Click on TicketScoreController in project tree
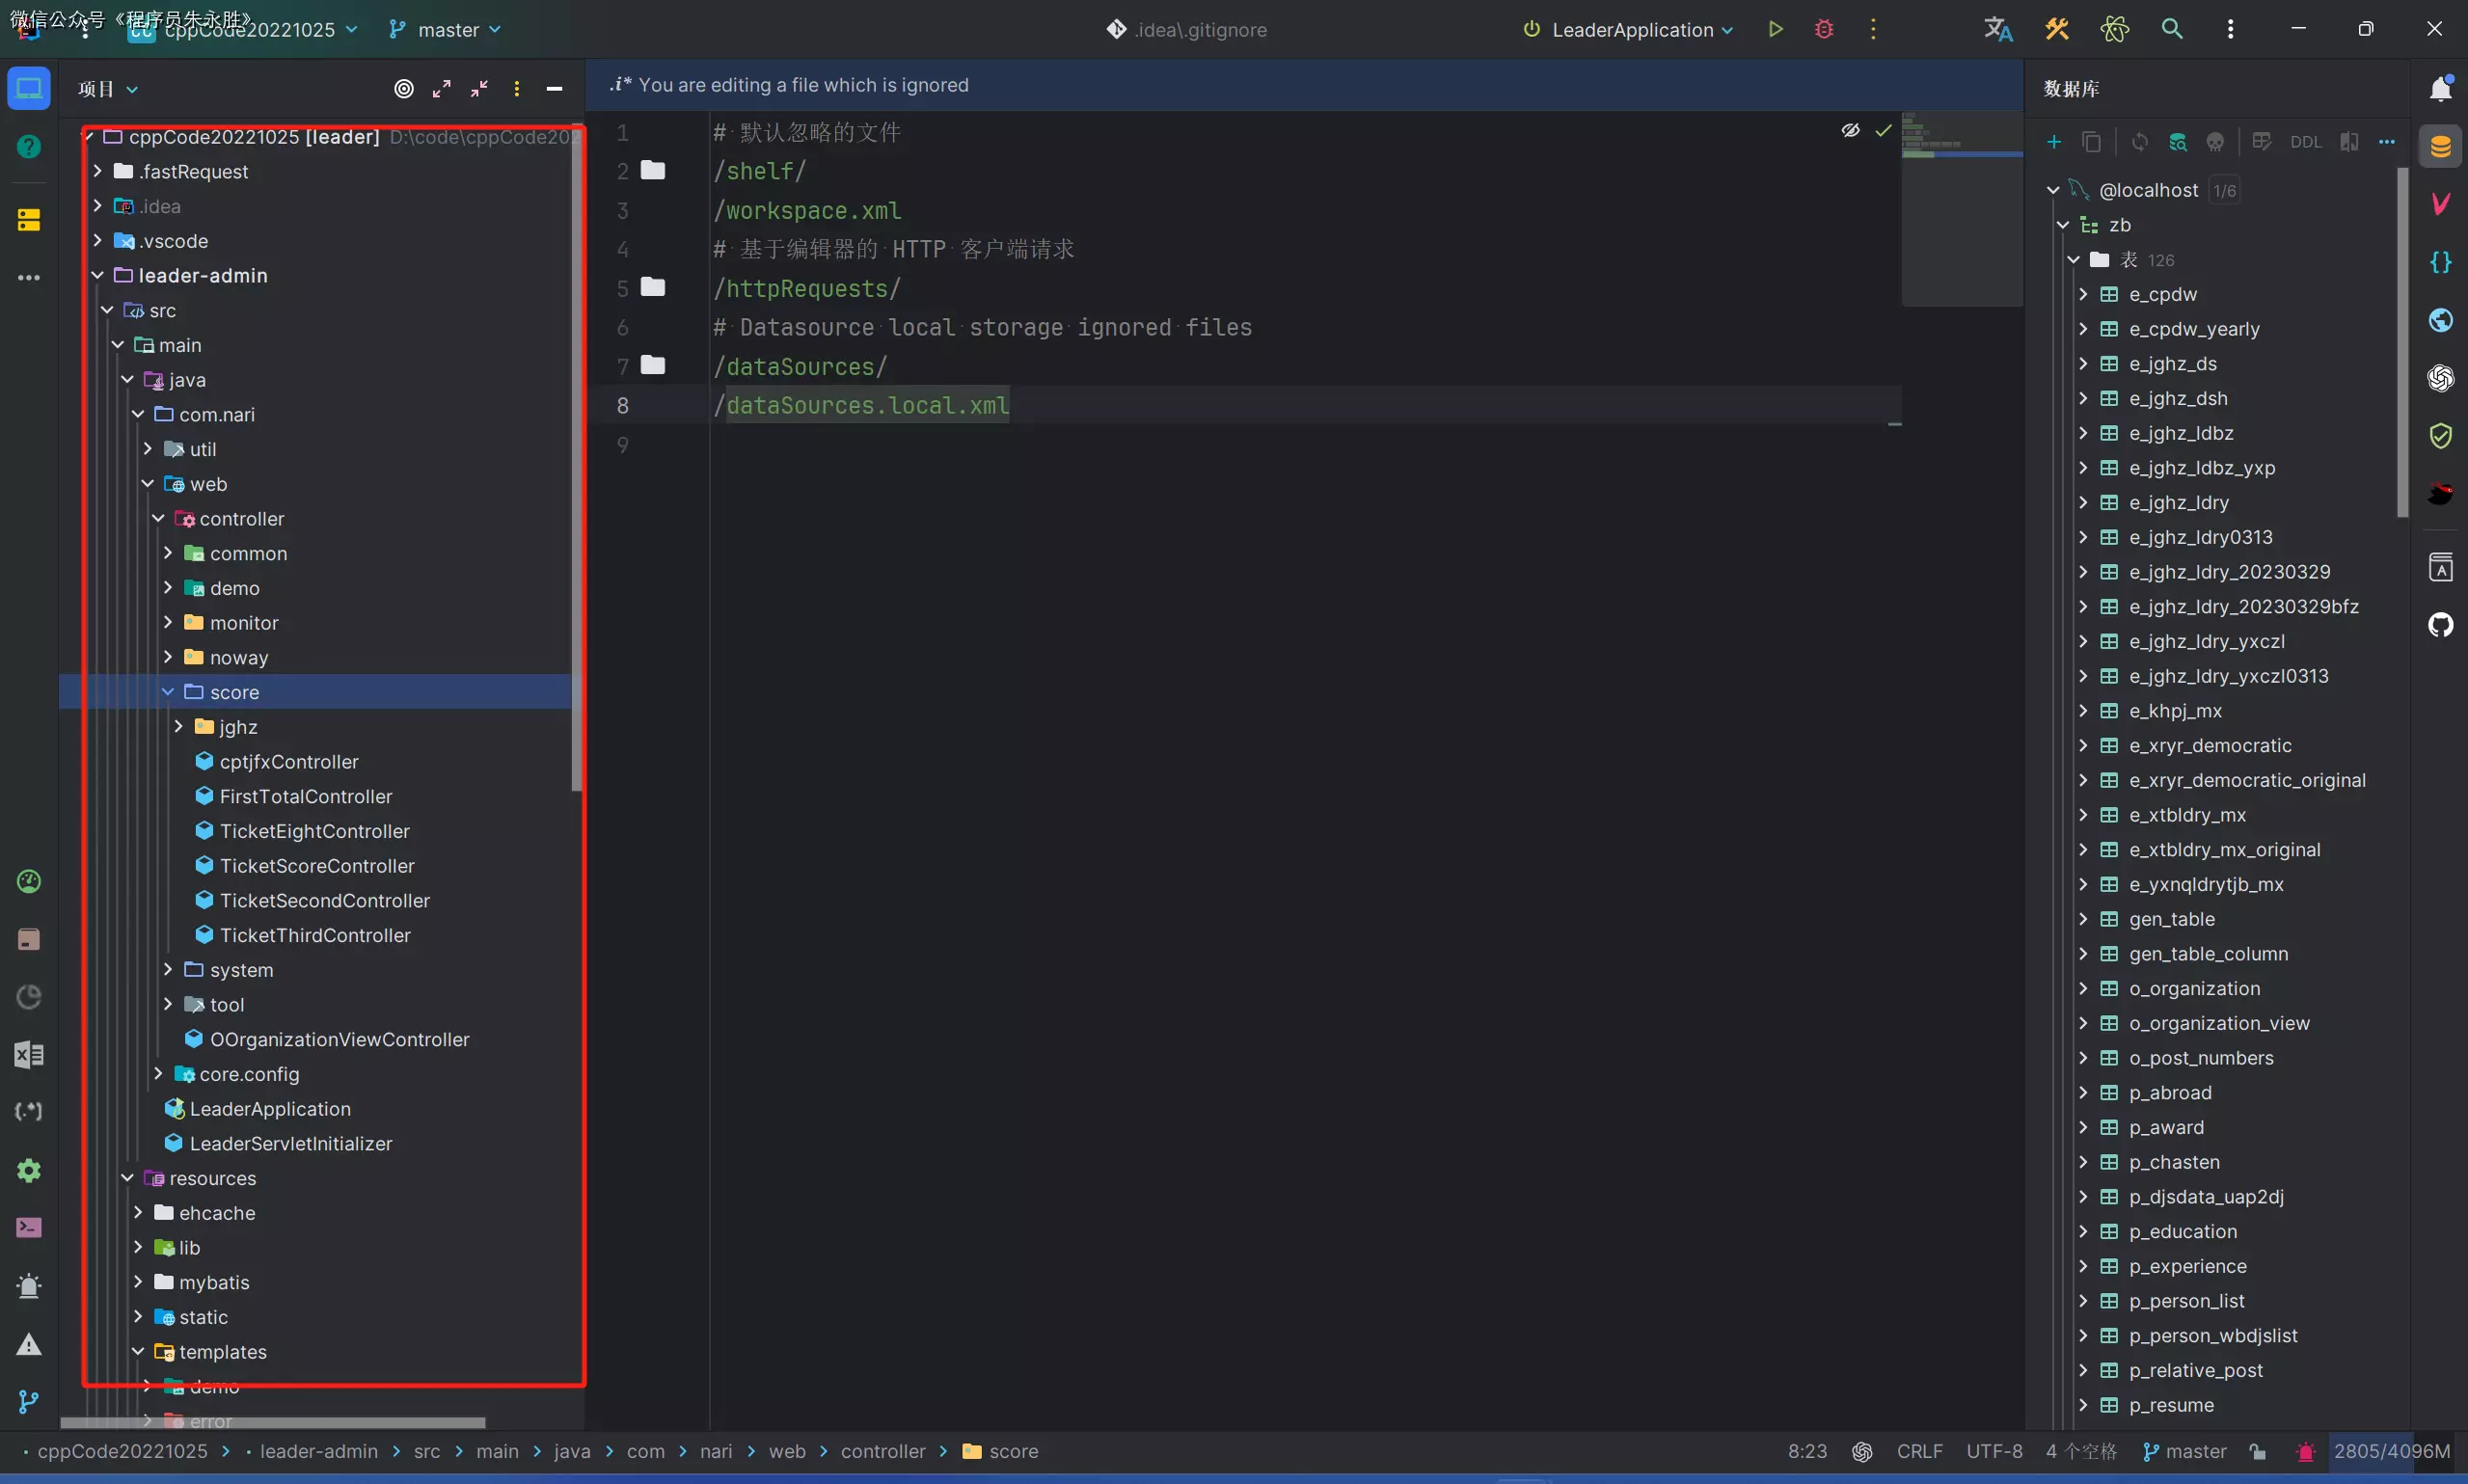The width and height of the screenshot is (2468, 1484). pyautogui.click(x=315, y=864)
